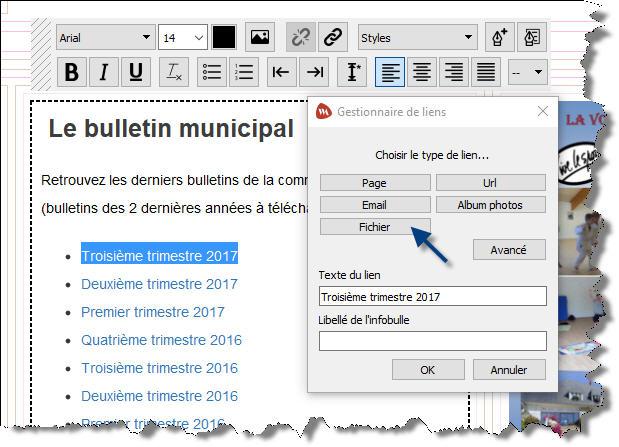This screenshot has height=447, width=619.
Task: Decrease the paragraph indent
Action: [281, 72]
